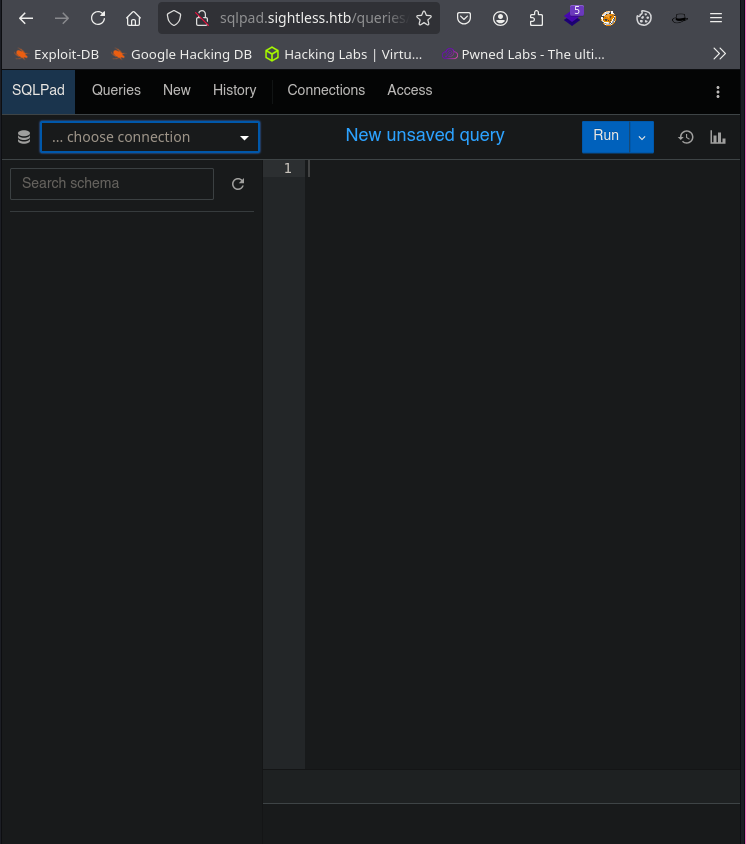Image resolution: width=746 pixels, height=844 pixels.
Task: Expand the choose connection dropdown
Action: click(x=150, y=137)
